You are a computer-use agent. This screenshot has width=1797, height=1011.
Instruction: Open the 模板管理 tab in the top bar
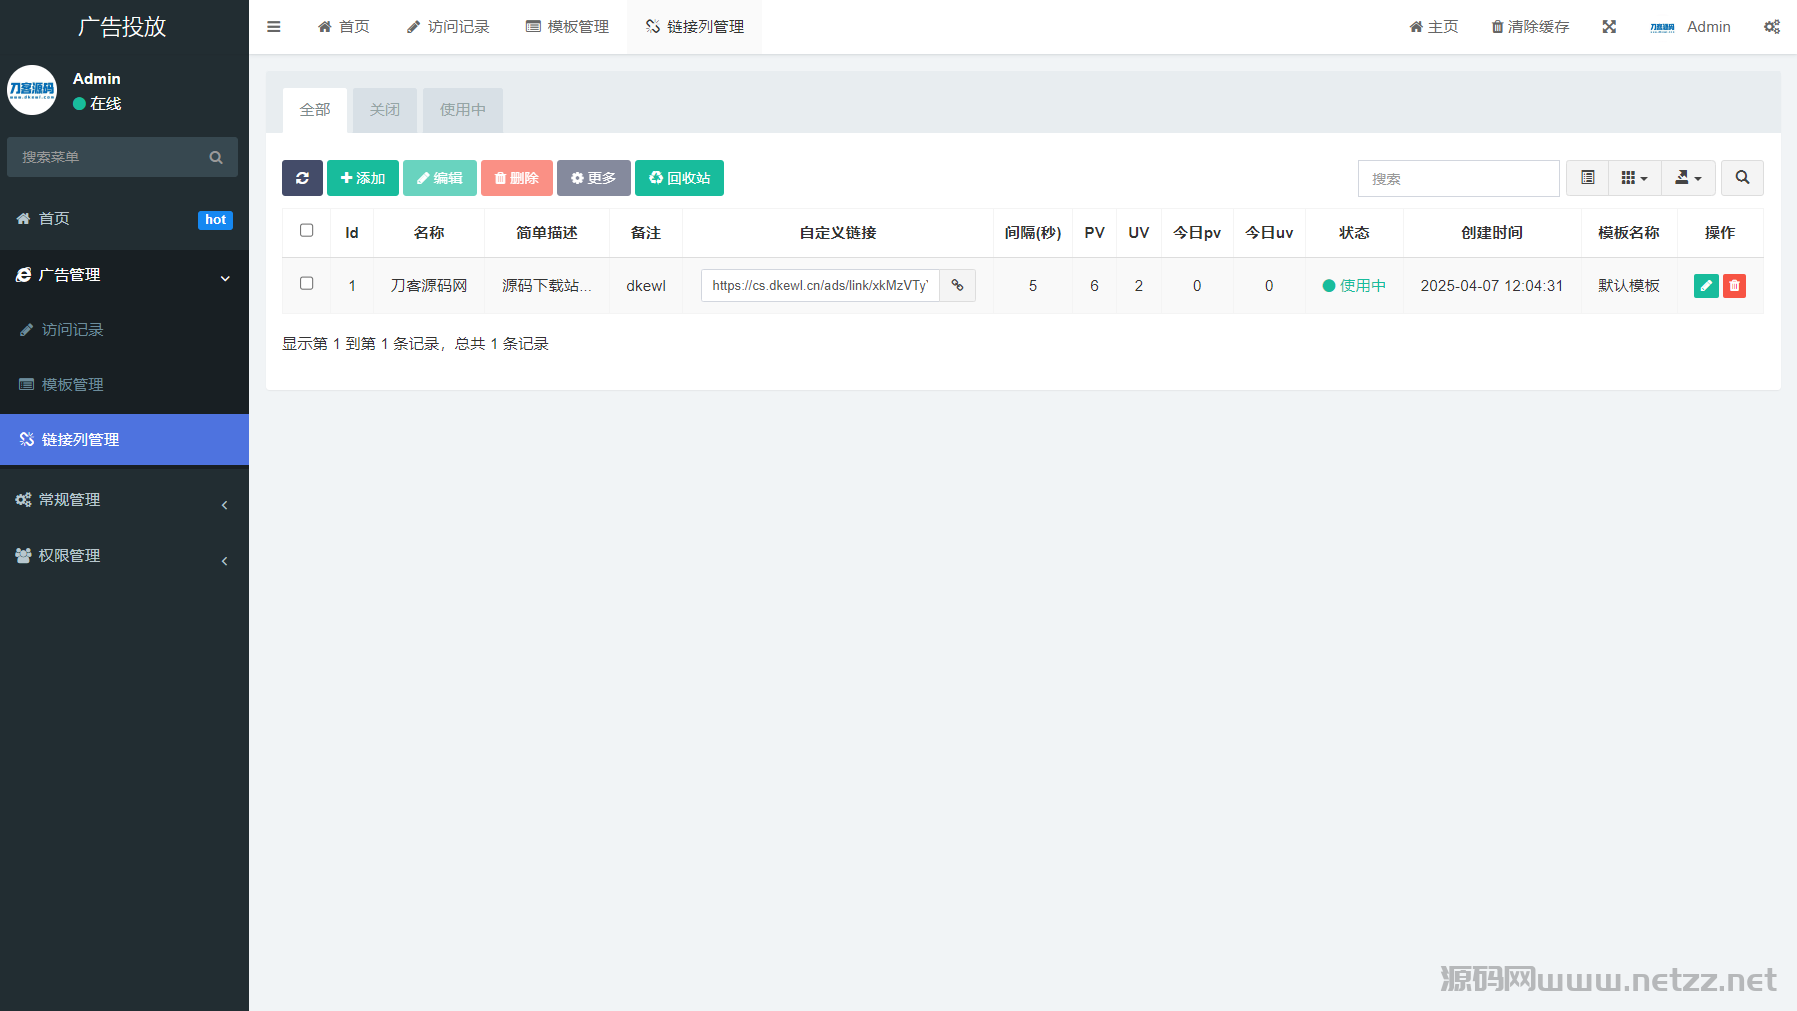coord(568,27)
